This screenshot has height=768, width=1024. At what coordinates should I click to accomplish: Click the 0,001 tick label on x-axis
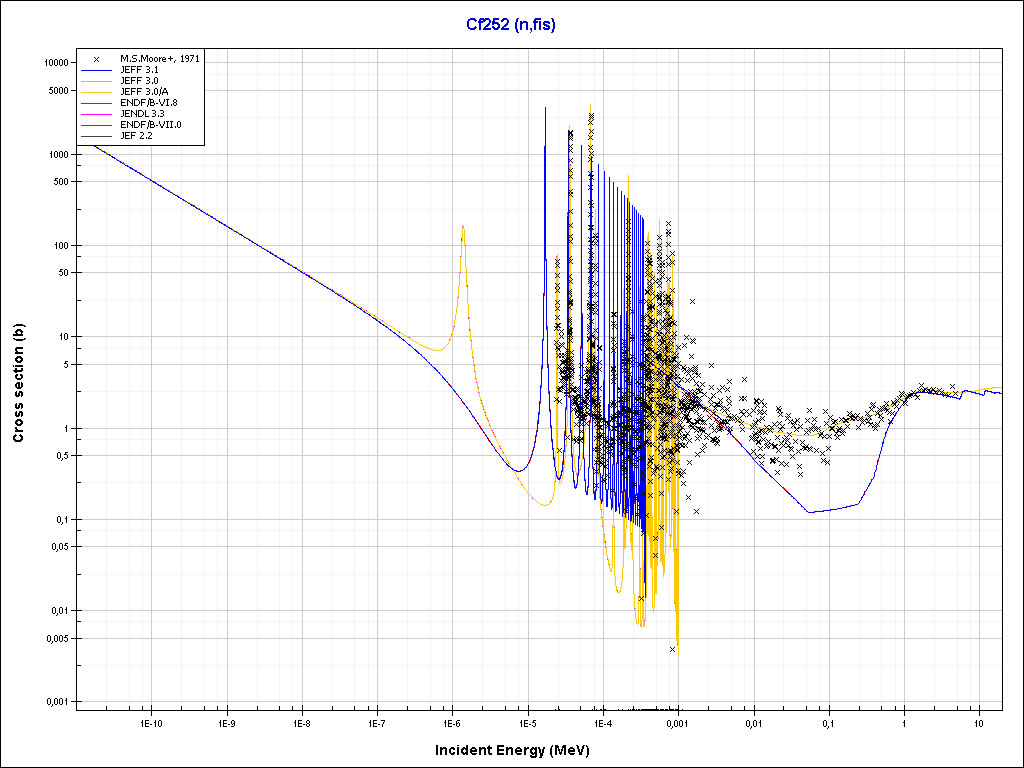tap(677, 722)
